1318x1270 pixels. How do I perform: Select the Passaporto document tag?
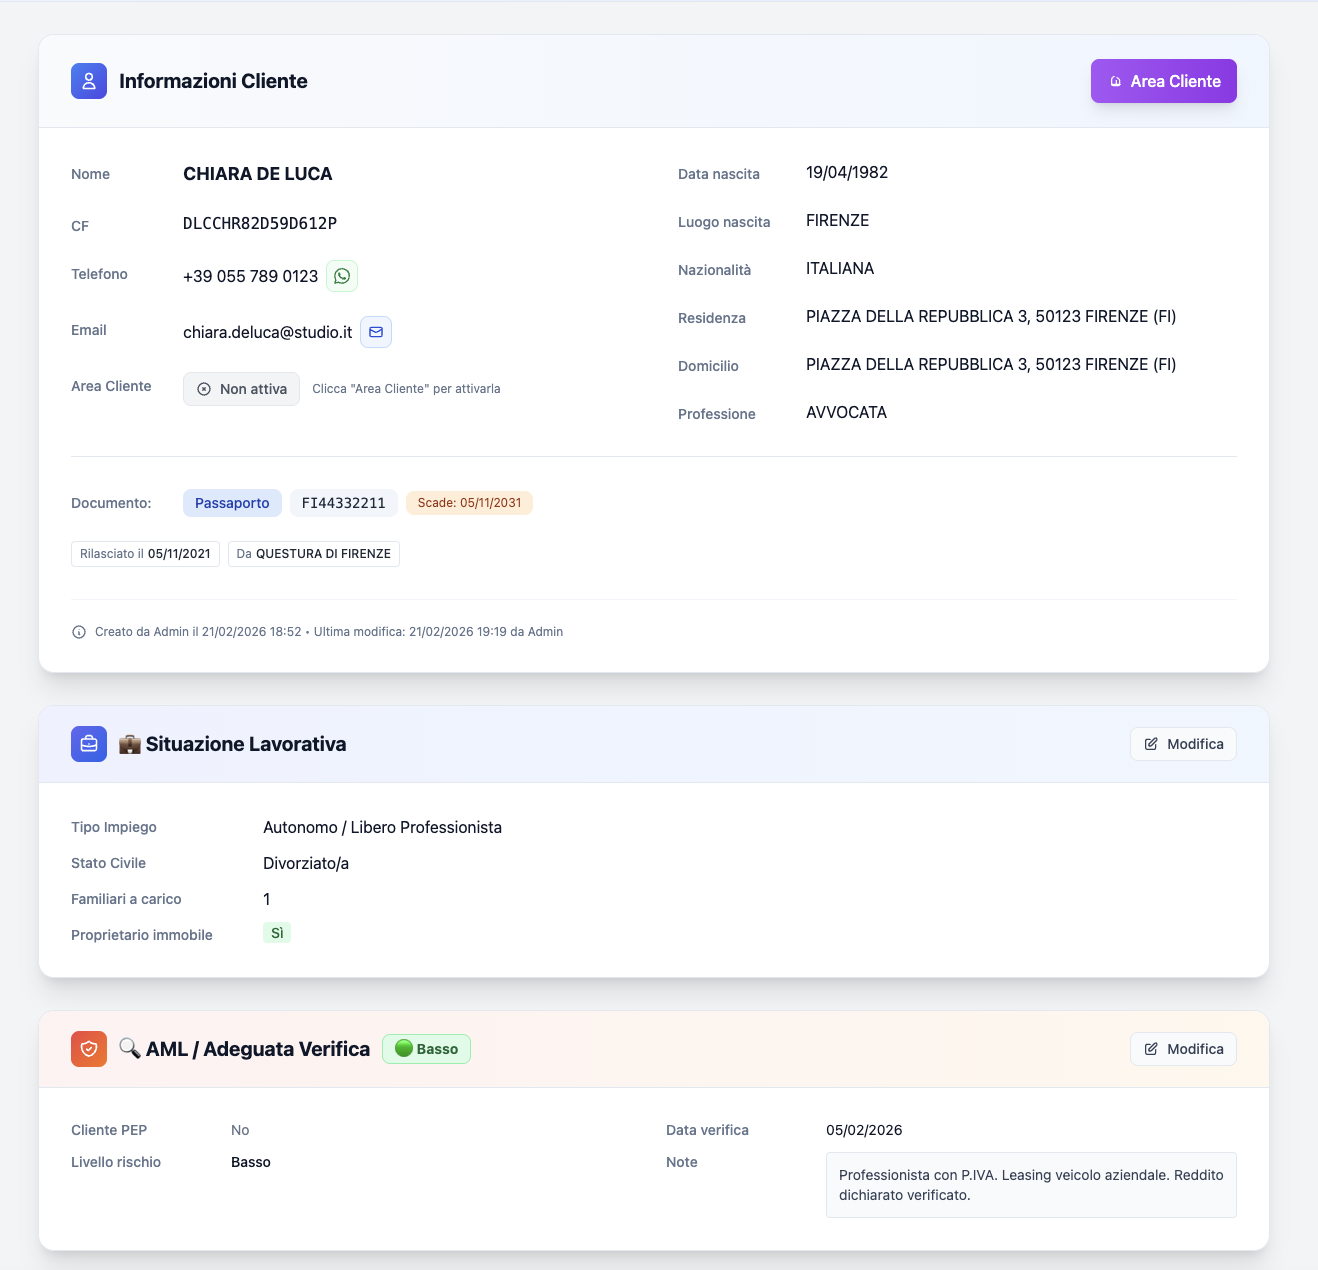[232, 503]
